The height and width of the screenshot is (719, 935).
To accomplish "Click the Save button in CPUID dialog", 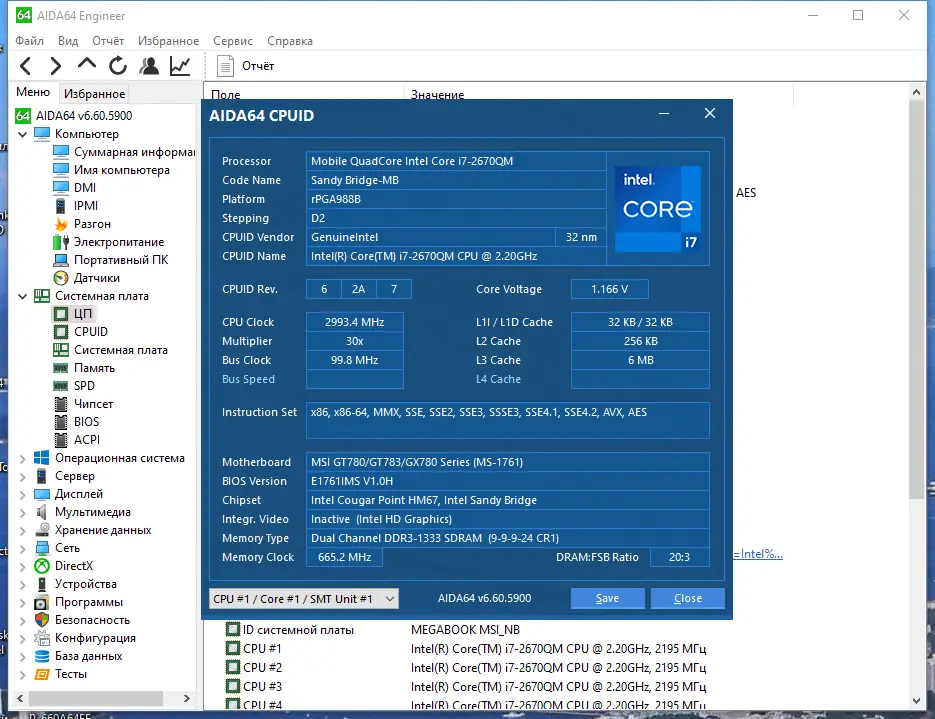I will point(607,598).
